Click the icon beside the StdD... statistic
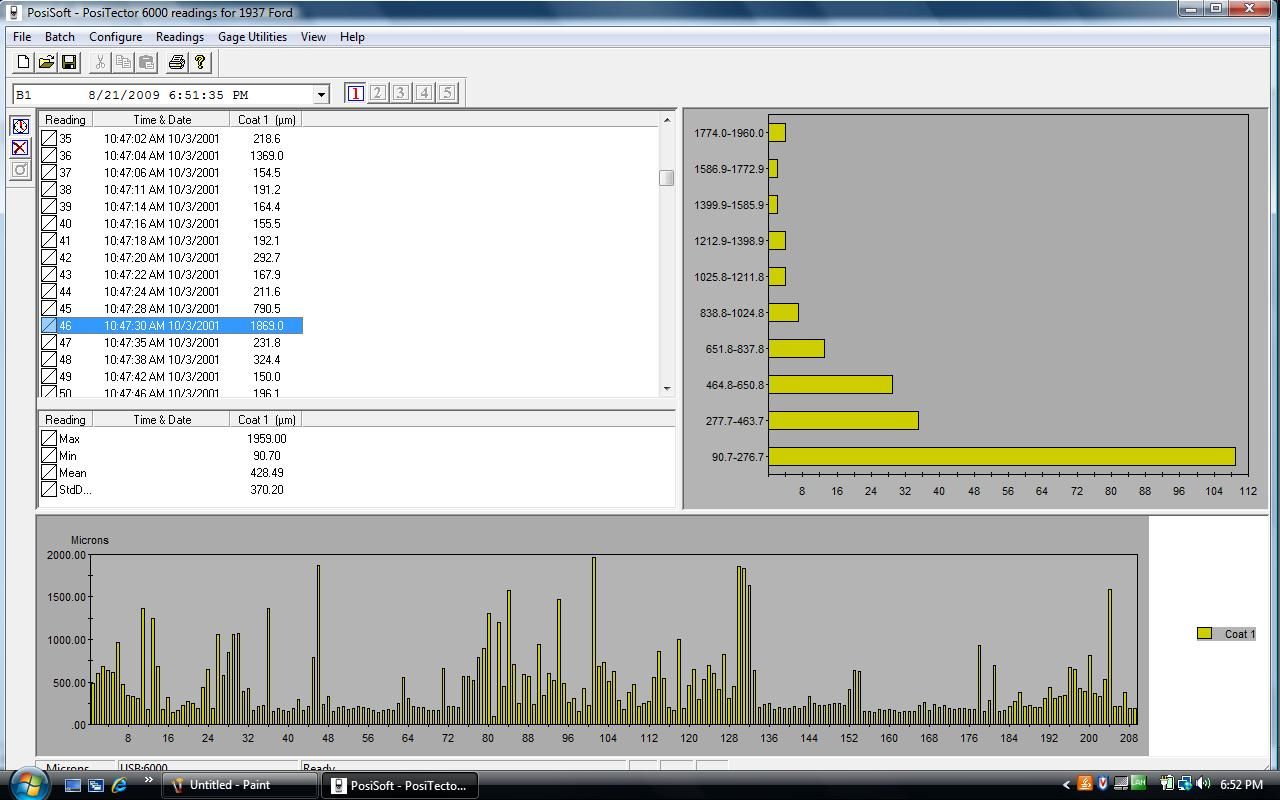1280x800 pixels. tap(49, 490)
